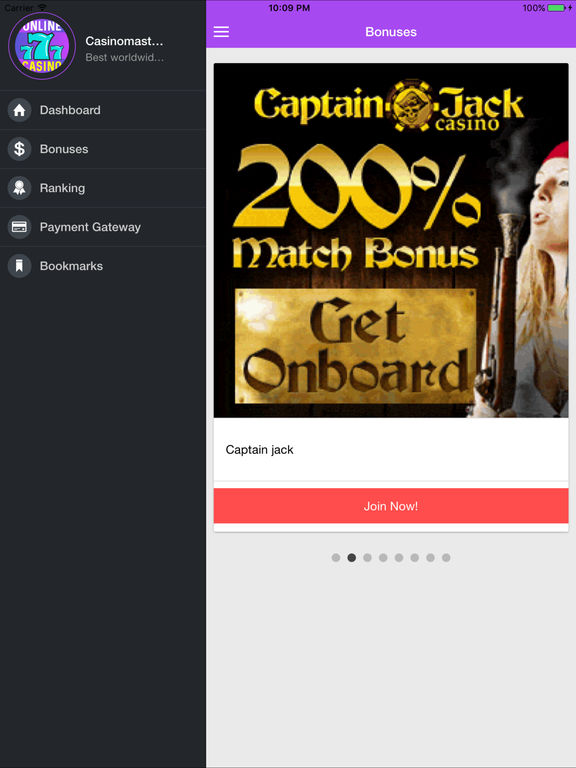
Task: Open the Ranking menu item text
Action: click(x=62, y=188)
